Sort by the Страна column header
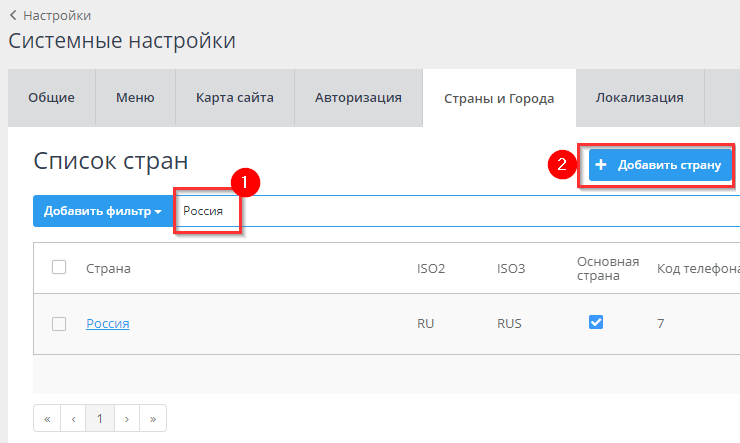 [x=108, y=268]
